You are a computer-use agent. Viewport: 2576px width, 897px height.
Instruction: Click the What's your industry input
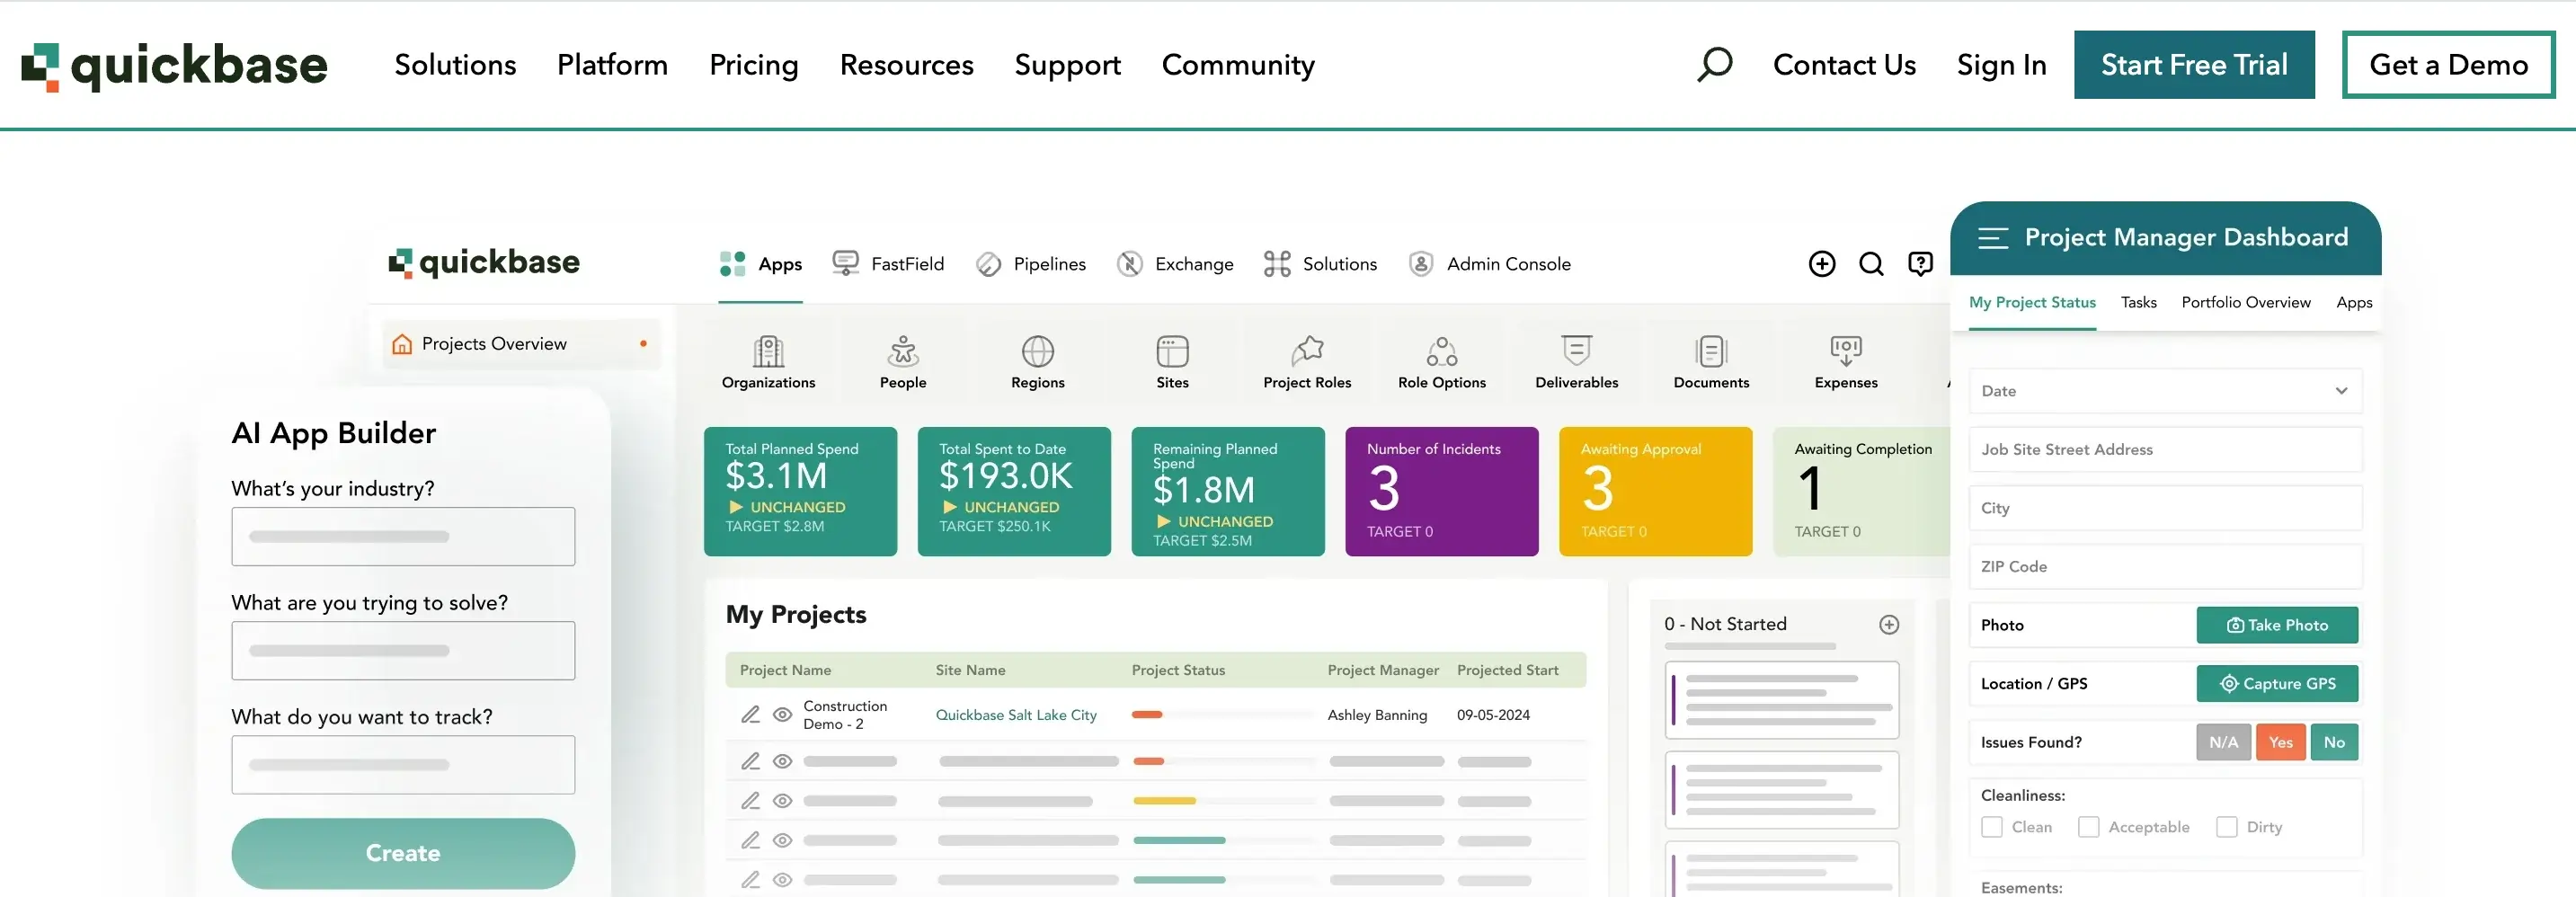pyautogui.click(x=403, y=537)
